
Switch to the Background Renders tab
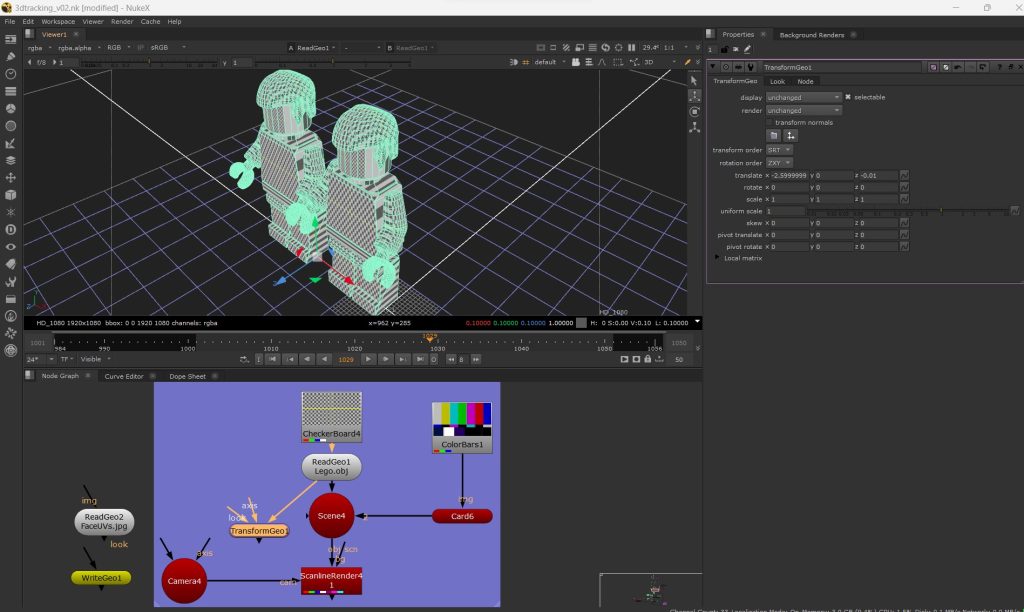812,35
